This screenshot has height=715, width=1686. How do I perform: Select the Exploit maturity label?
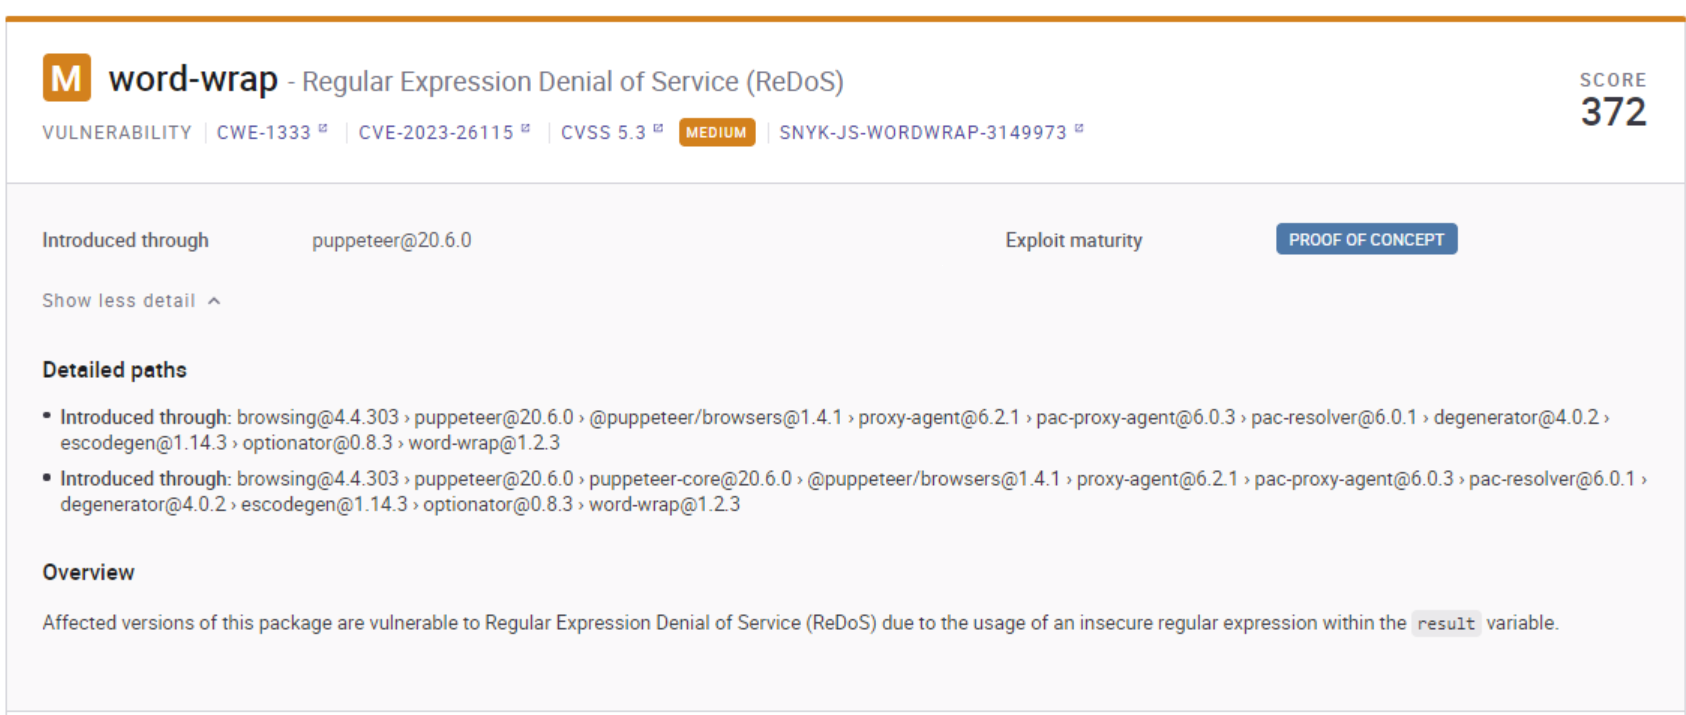click(x=1072, y=239)
